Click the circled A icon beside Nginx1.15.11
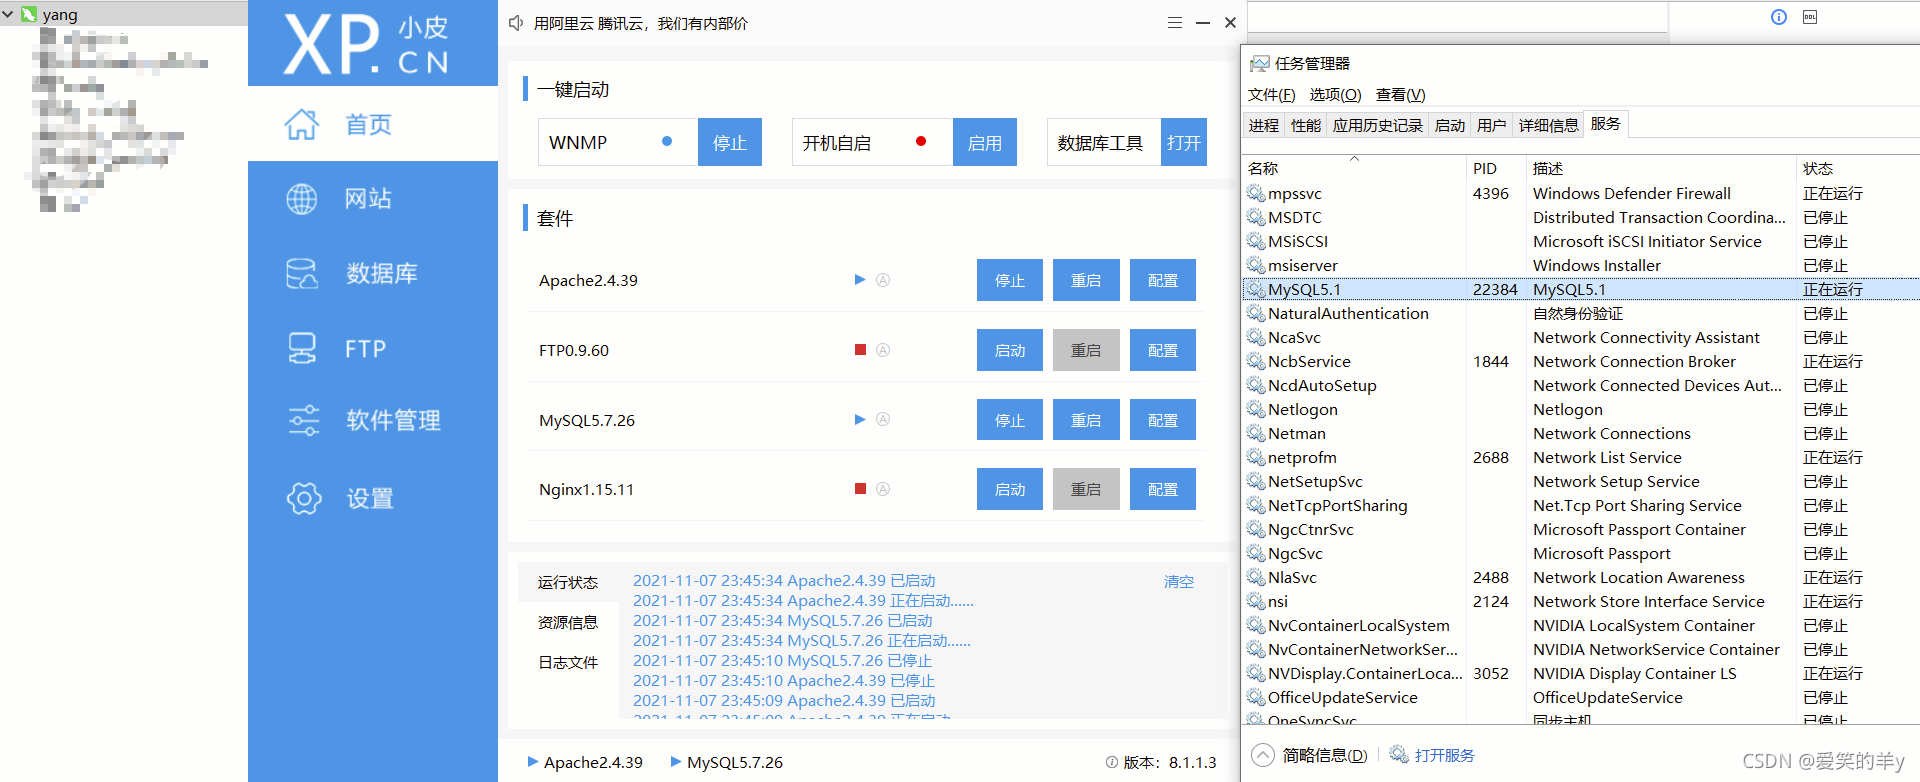 click(883, 489)
